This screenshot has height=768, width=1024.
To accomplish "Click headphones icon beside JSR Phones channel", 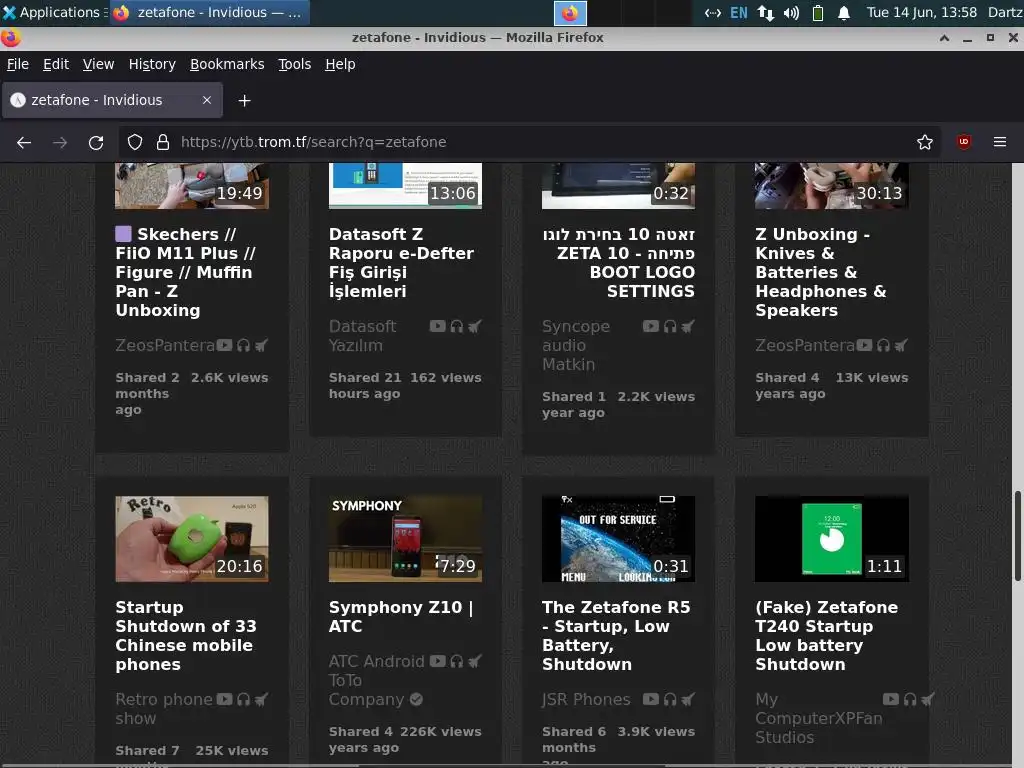I will [670, 699].
